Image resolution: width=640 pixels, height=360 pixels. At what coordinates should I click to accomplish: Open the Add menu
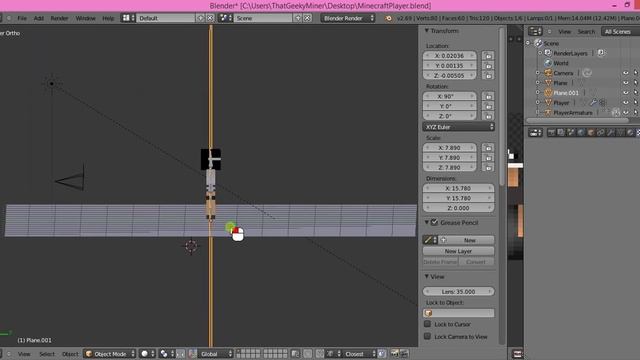pyautogui.click(x=39, y=18)
